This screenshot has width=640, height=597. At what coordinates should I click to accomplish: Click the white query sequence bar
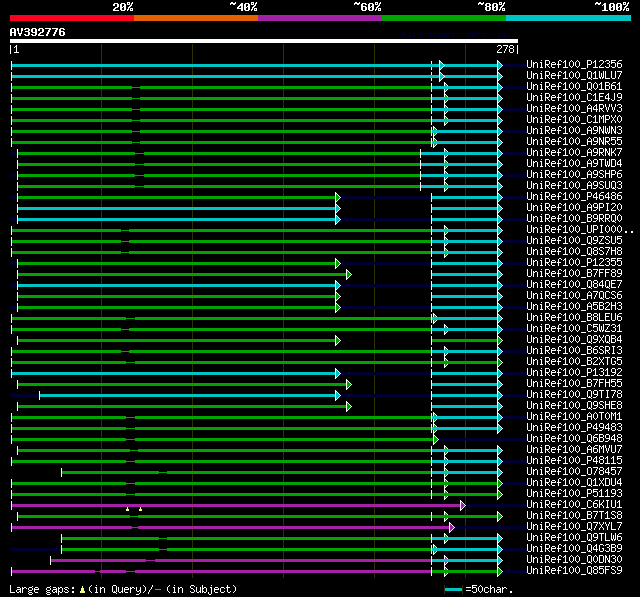(x=264, y=41)
